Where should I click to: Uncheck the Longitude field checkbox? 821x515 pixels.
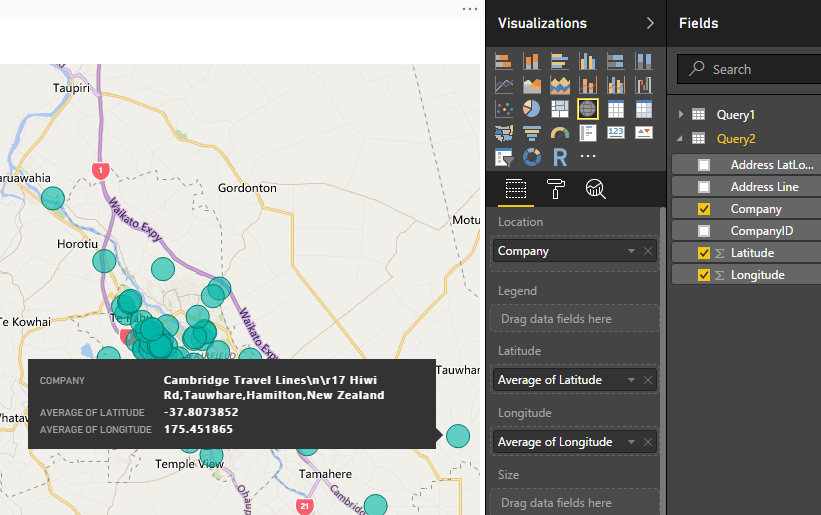coord(704,275)
